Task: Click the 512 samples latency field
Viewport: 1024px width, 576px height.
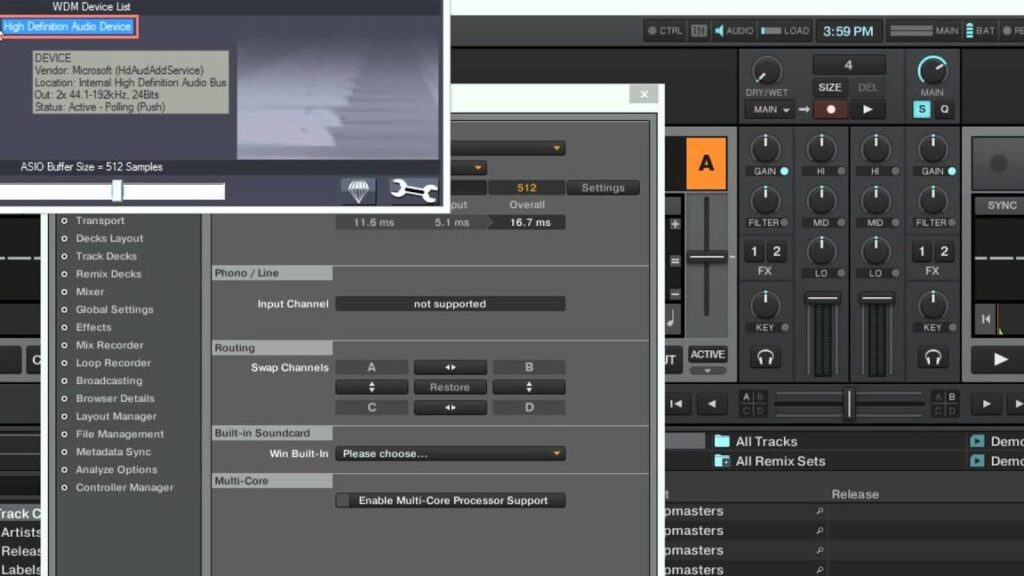Action: (x=527, y=186)
